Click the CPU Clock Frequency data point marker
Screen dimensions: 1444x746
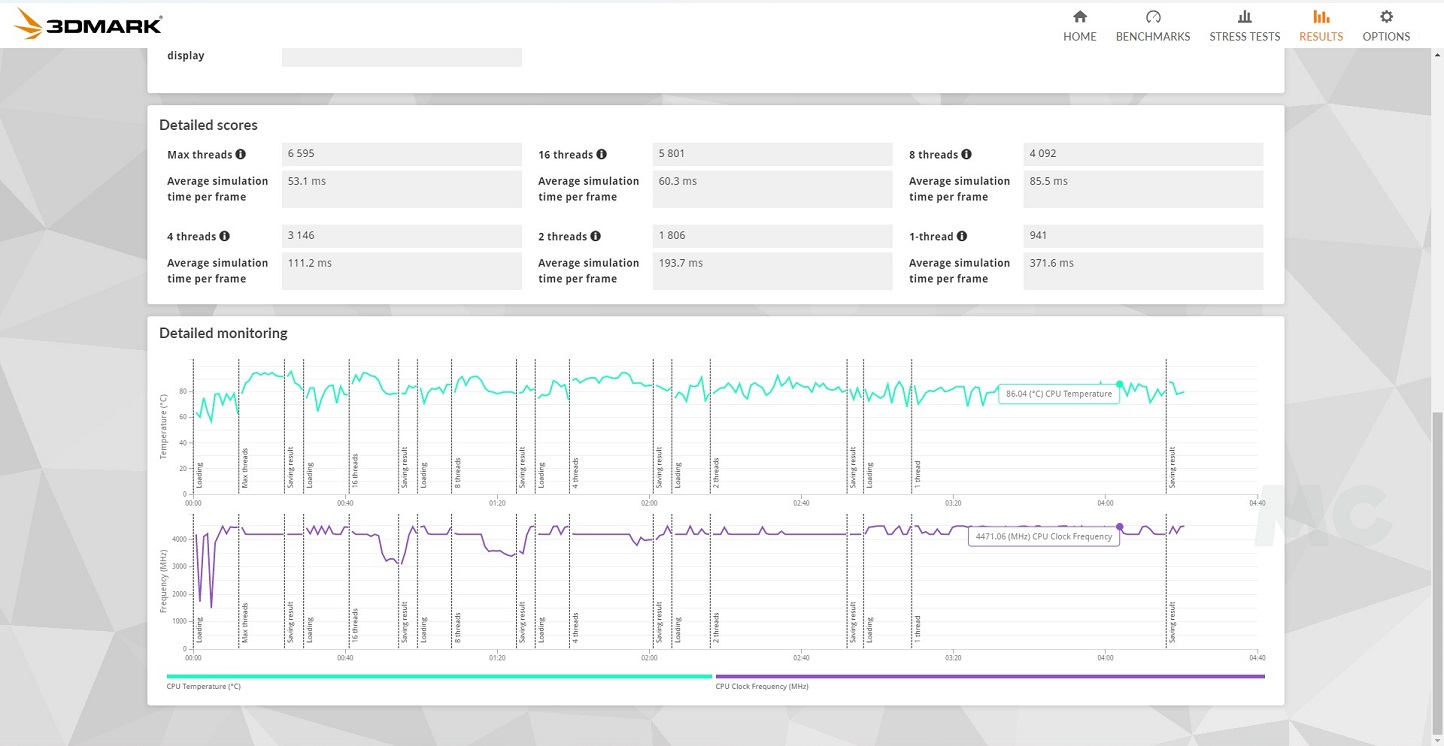(x=1119, y=527)
